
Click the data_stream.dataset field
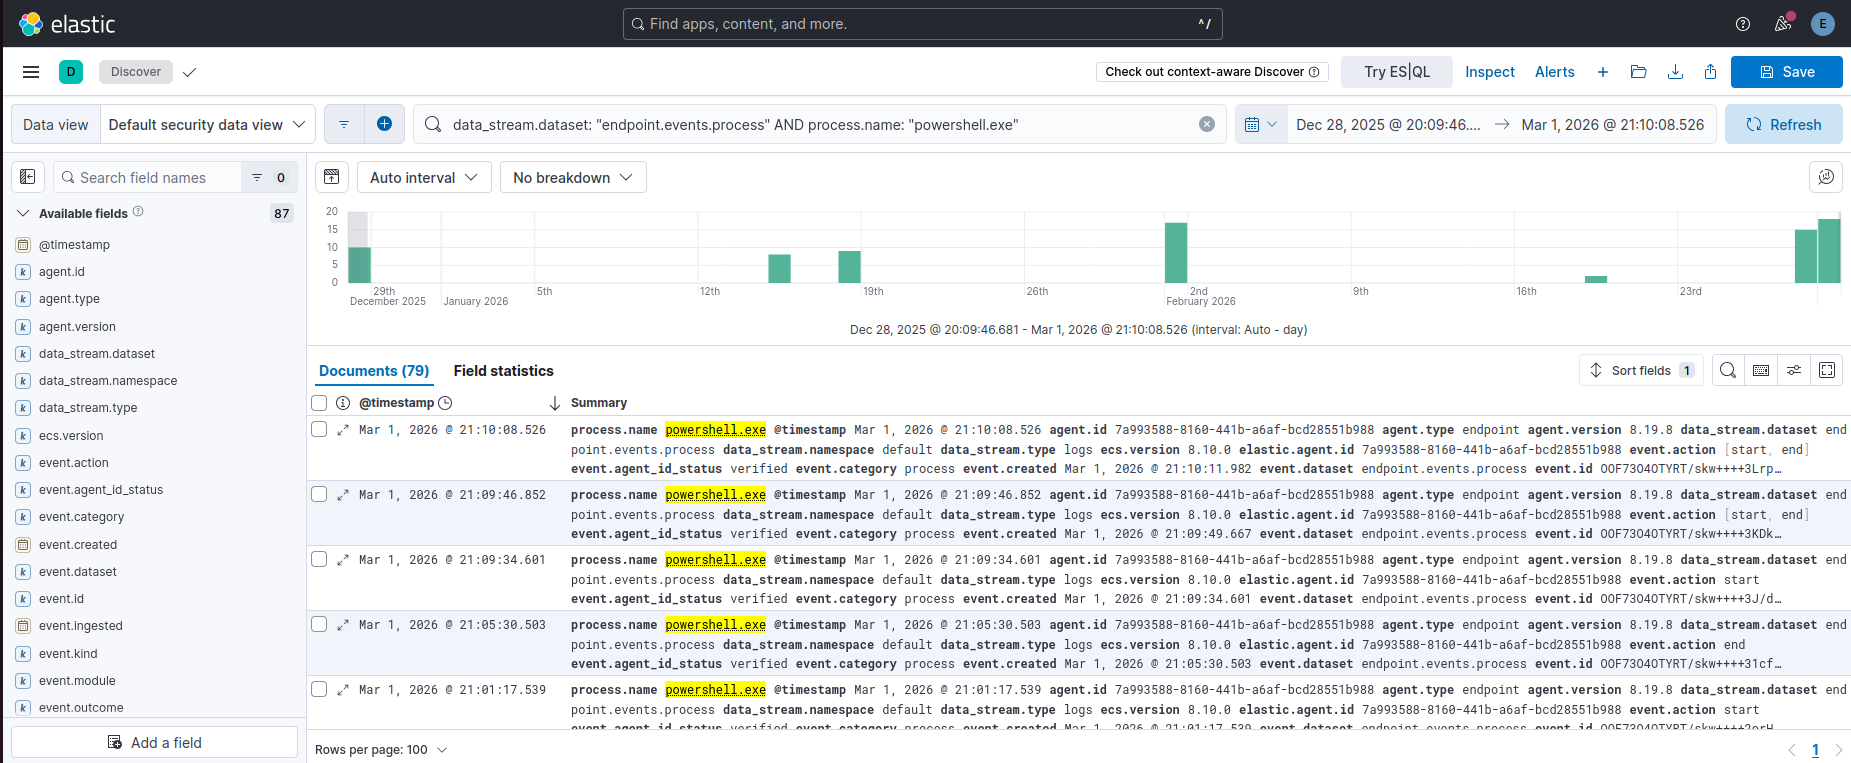pyautogui.click(x=97, y=353)
